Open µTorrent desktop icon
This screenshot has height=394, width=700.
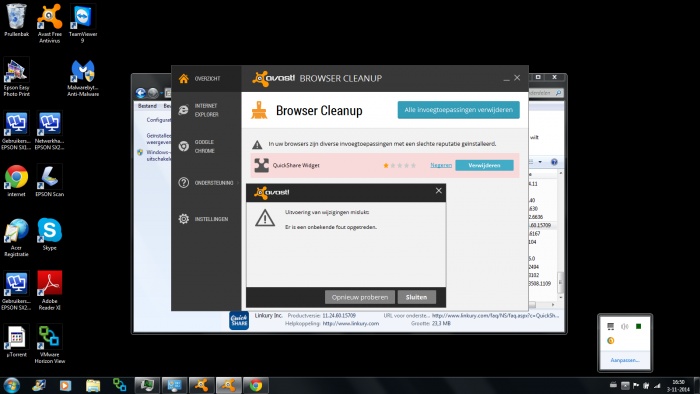17,341
